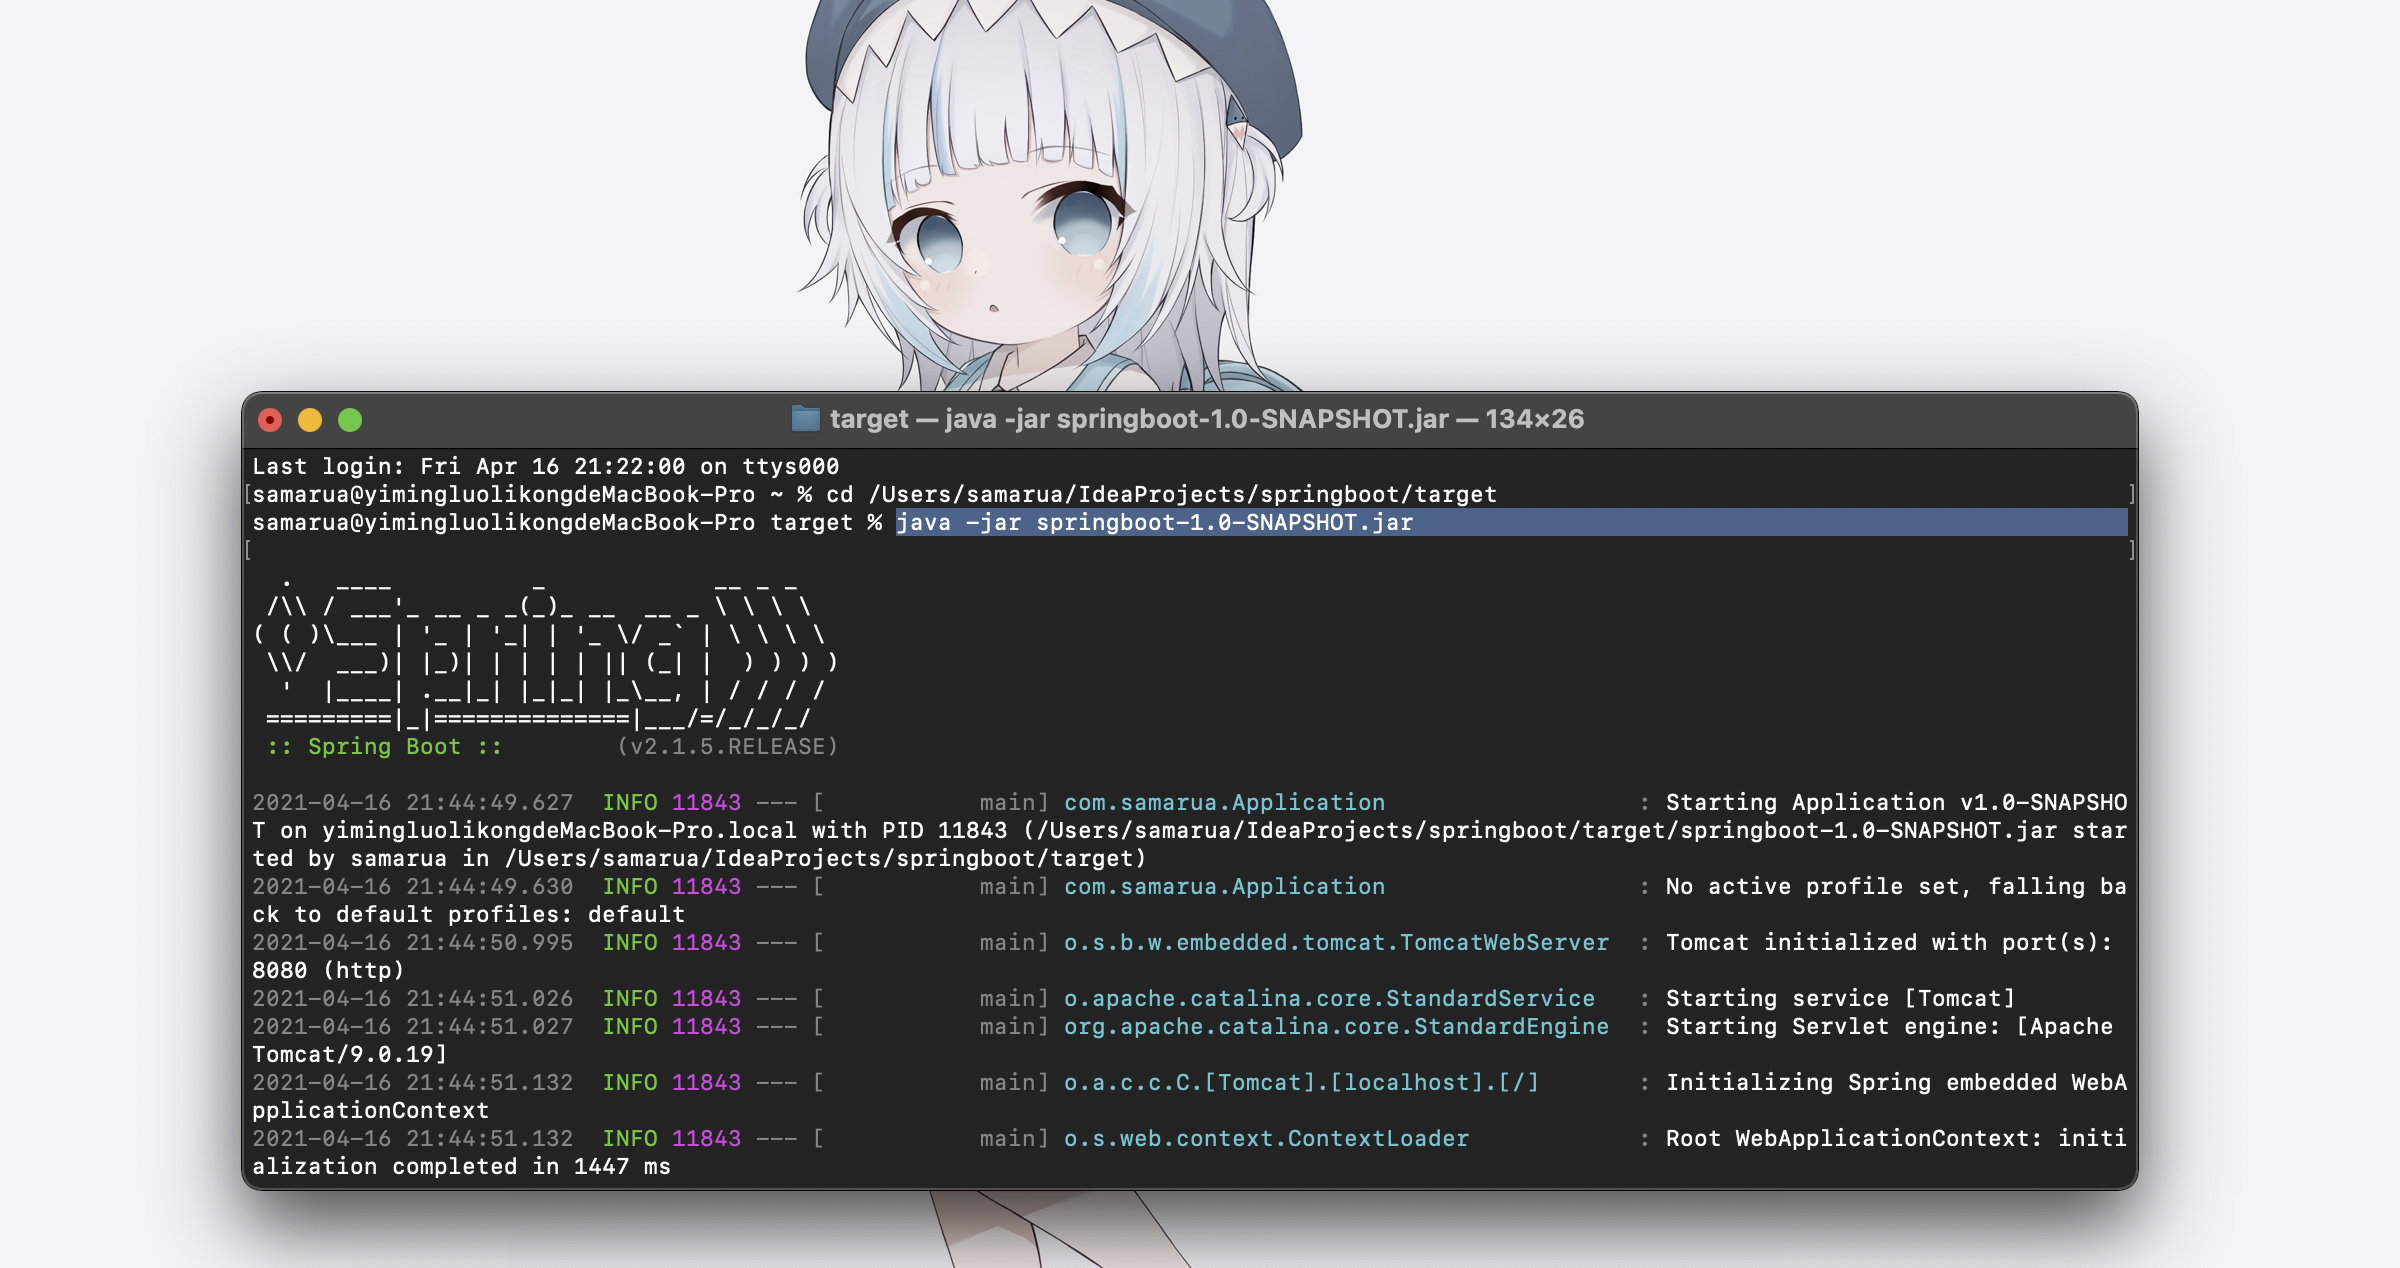
Task: Close the Terminal window with the red button
Action: pos(270,420)
